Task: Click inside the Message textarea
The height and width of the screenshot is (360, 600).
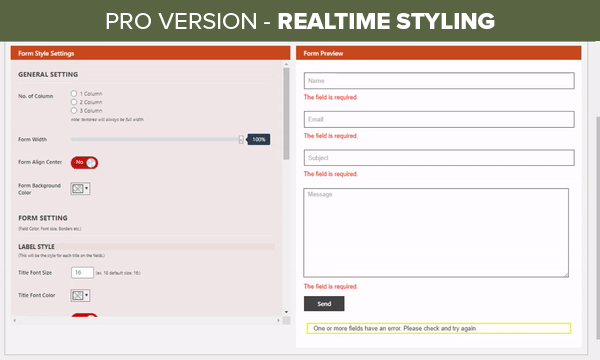Action: tap(436, 233)
